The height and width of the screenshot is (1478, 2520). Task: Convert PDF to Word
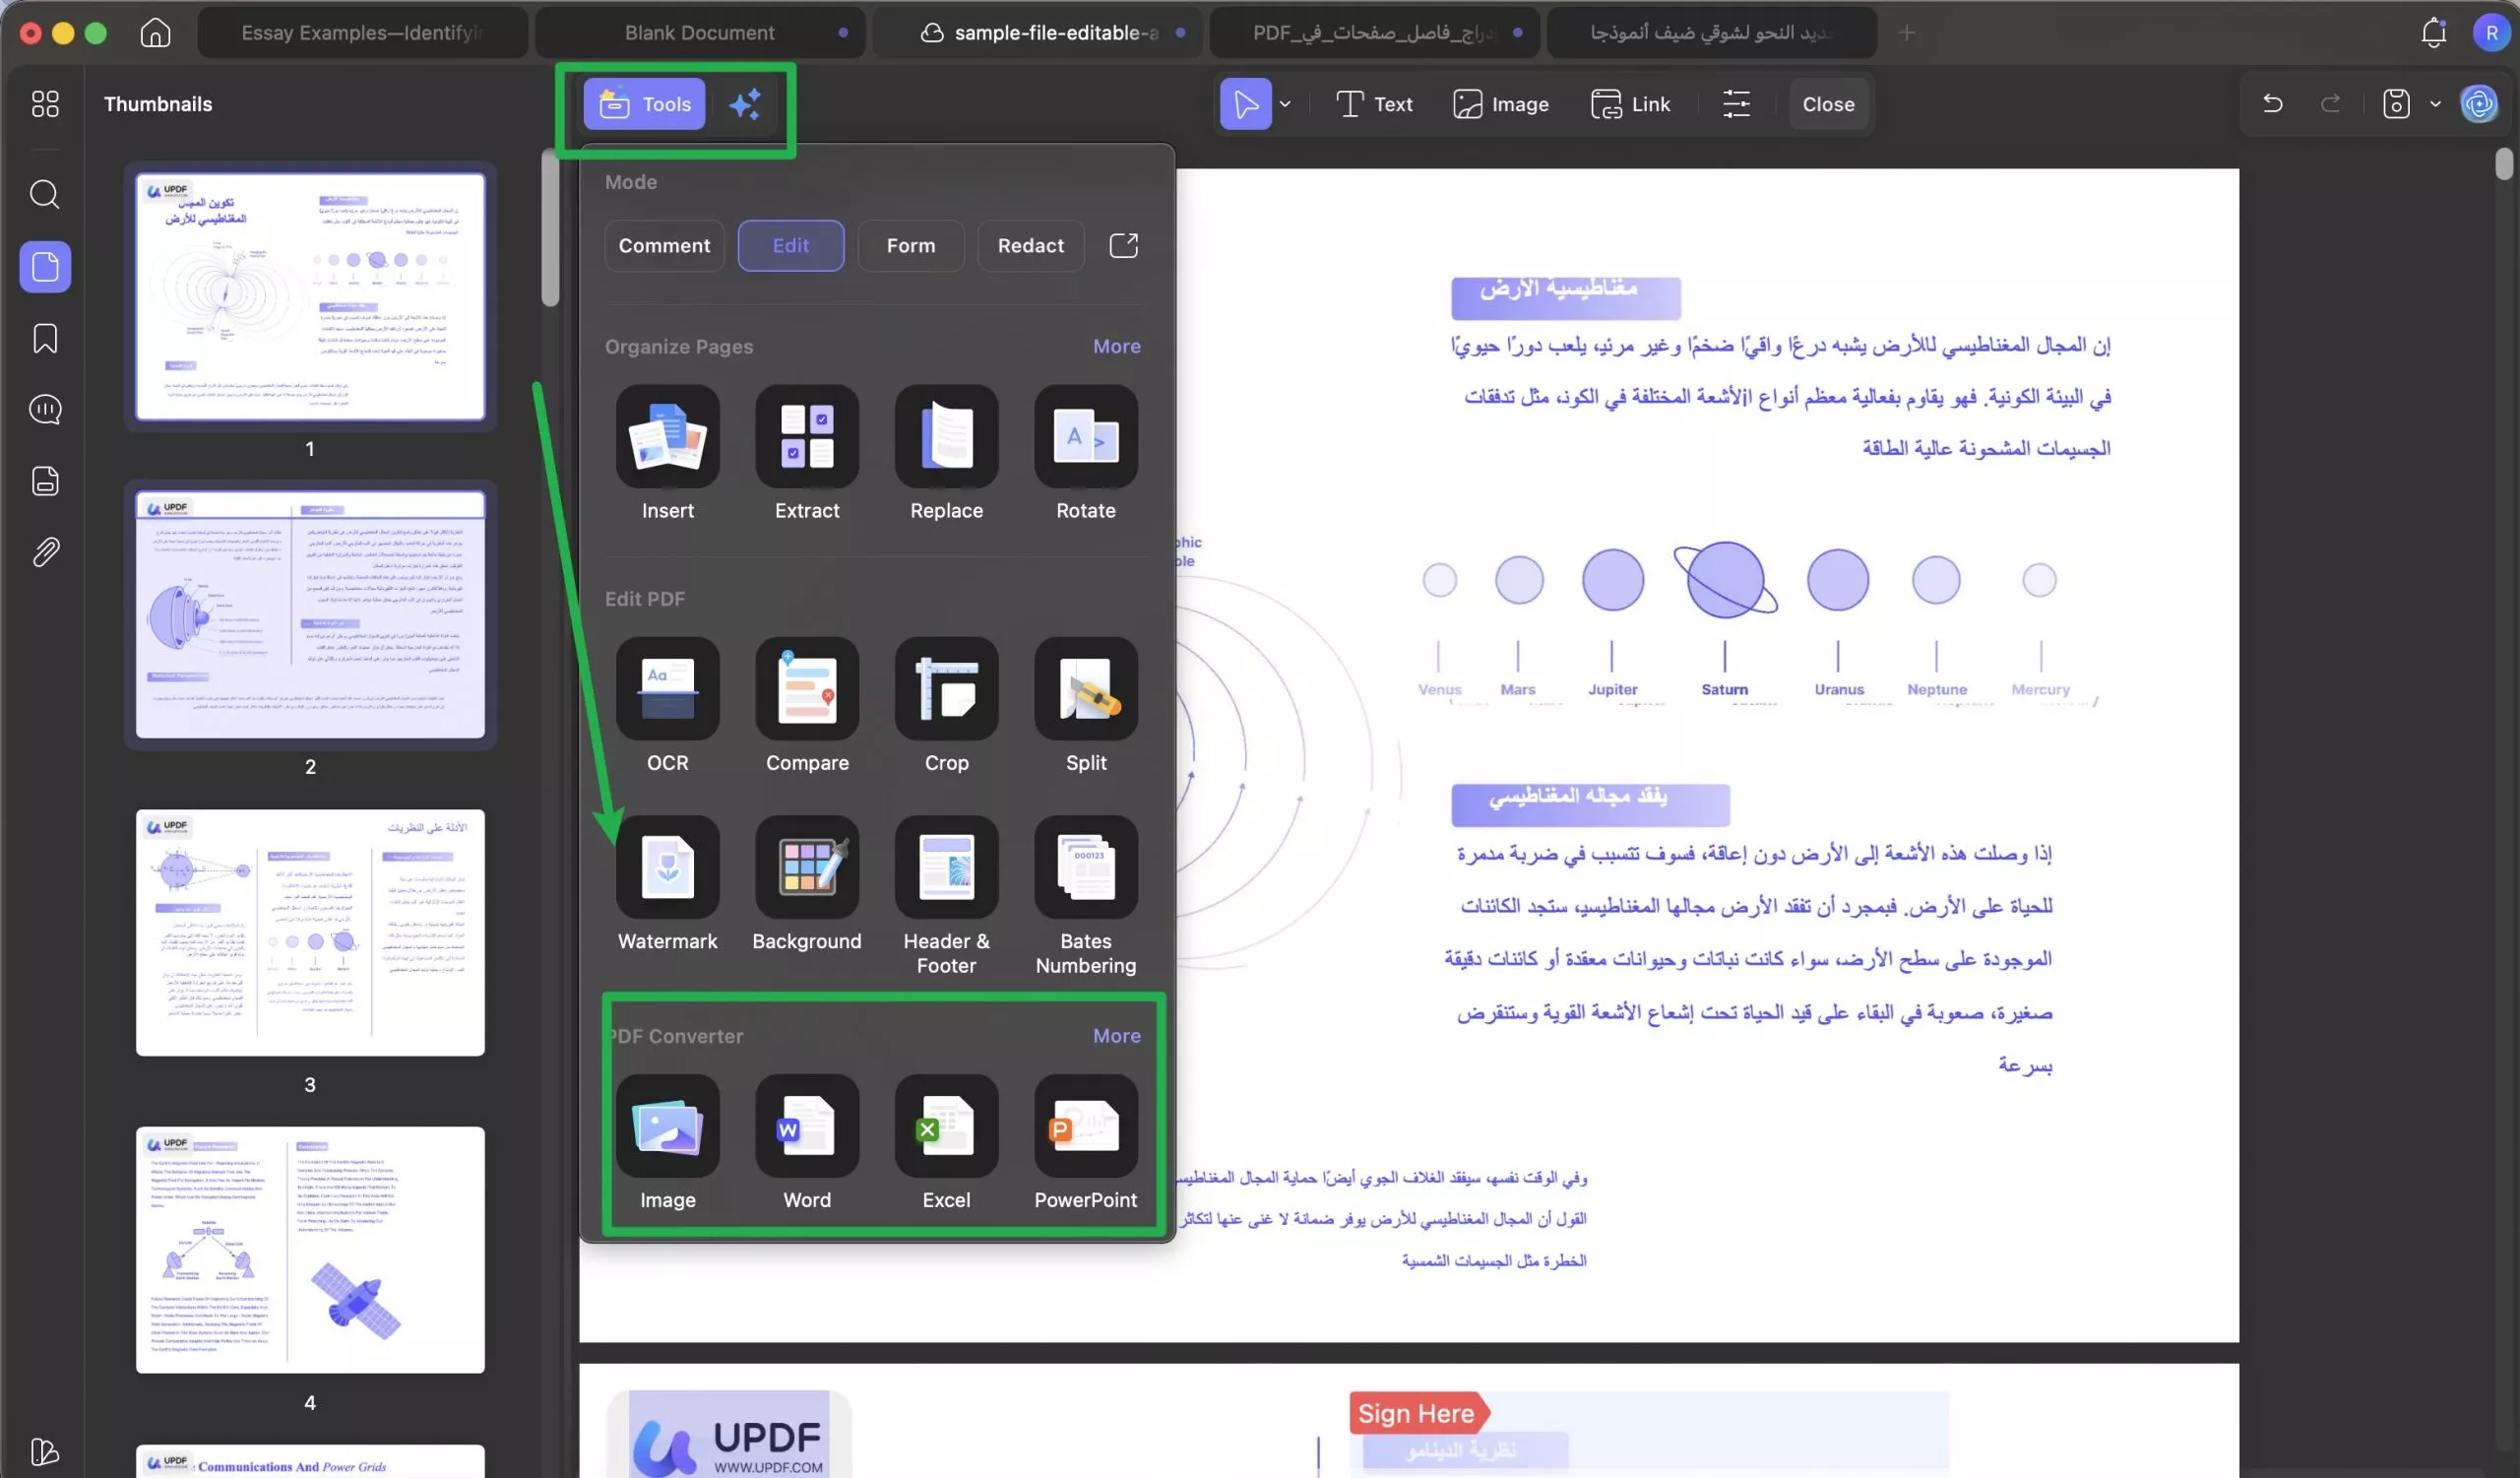click(807, 1143)
